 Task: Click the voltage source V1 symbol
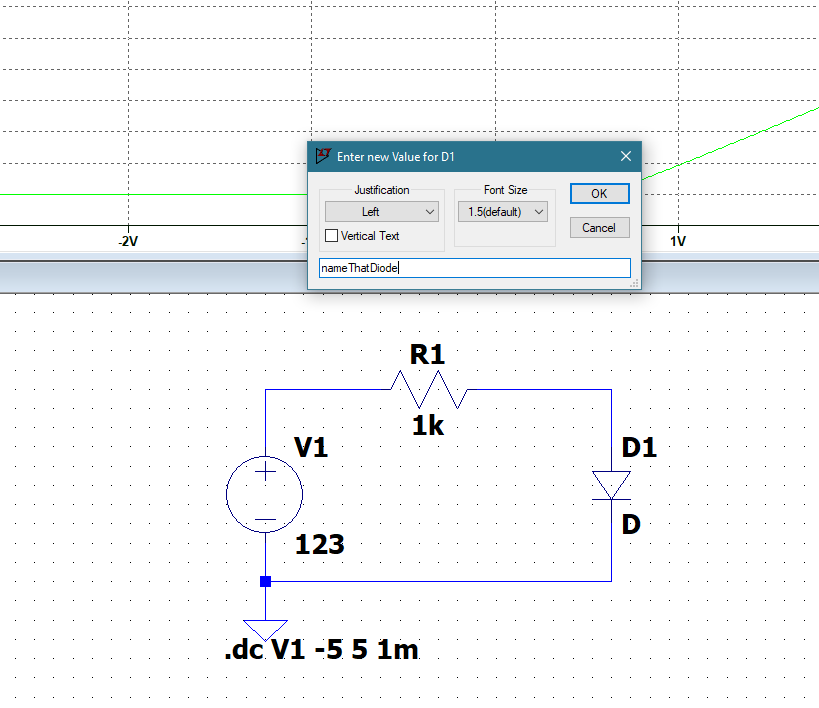click(265, 495)
